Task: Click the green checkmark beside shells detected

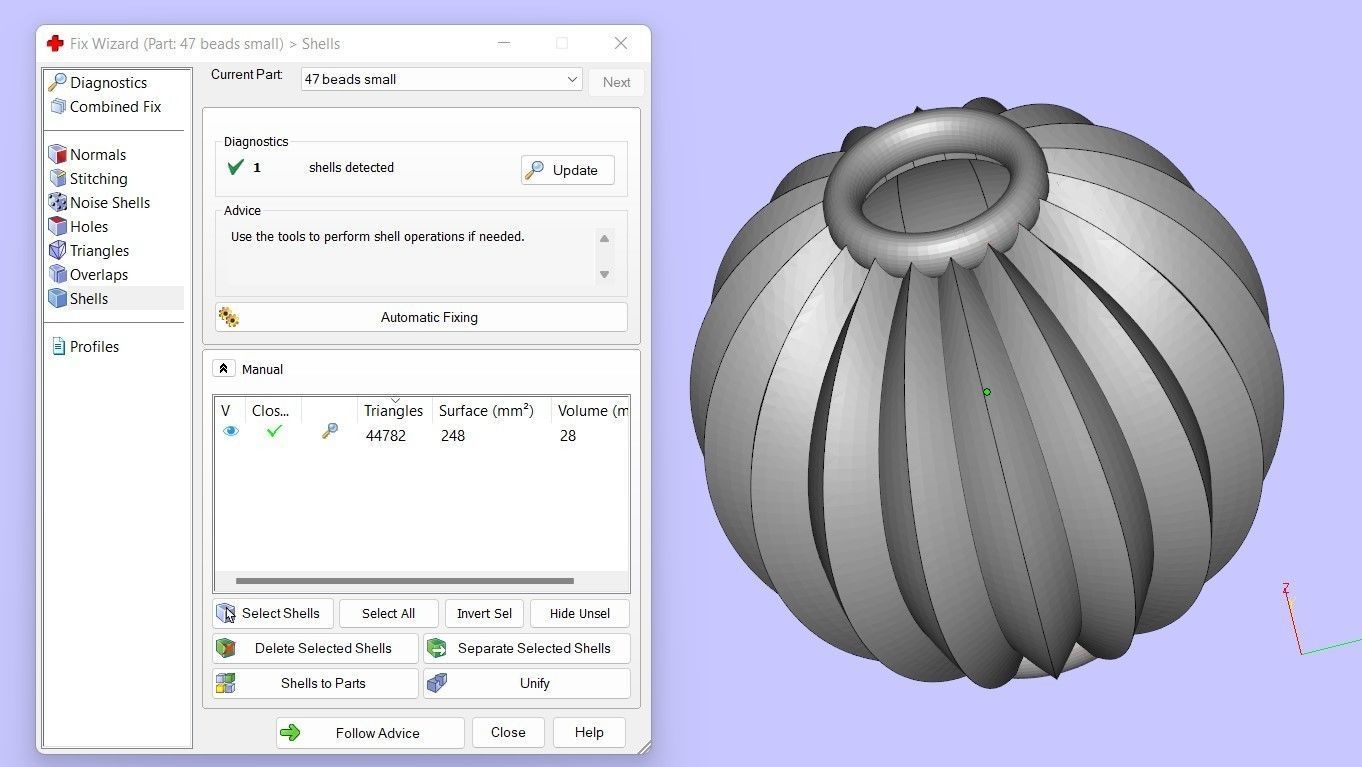Action: (x=236, y=168)
